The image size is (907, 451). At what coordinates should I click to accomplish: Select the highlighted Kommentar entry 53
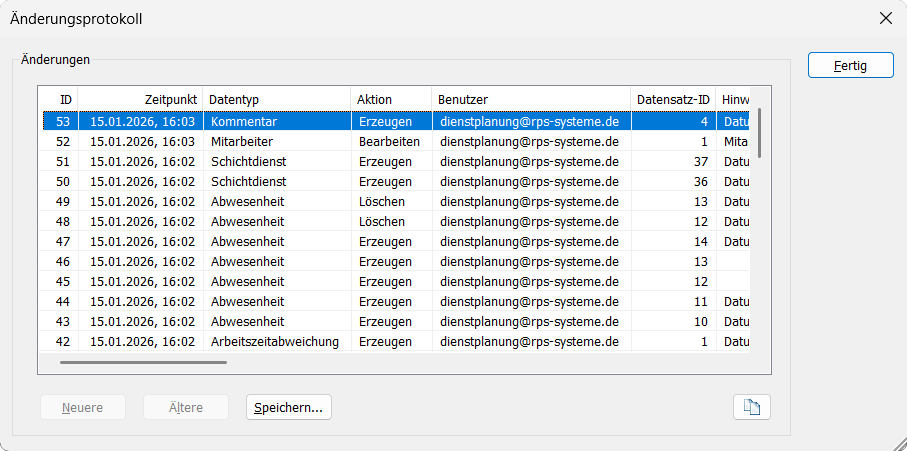396,121
